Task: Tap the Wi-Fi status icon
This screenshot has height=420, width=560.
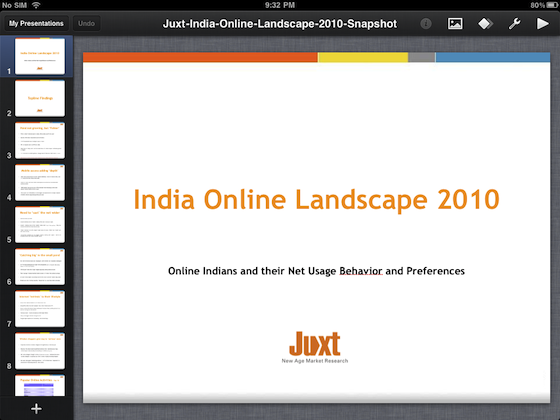Action: coord(36,5)
